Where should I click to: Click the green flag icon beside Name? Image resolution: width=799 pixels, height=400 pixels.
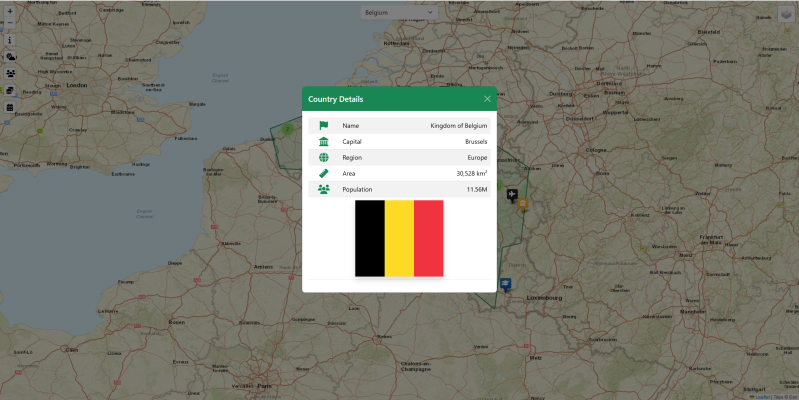coord(323,126)
